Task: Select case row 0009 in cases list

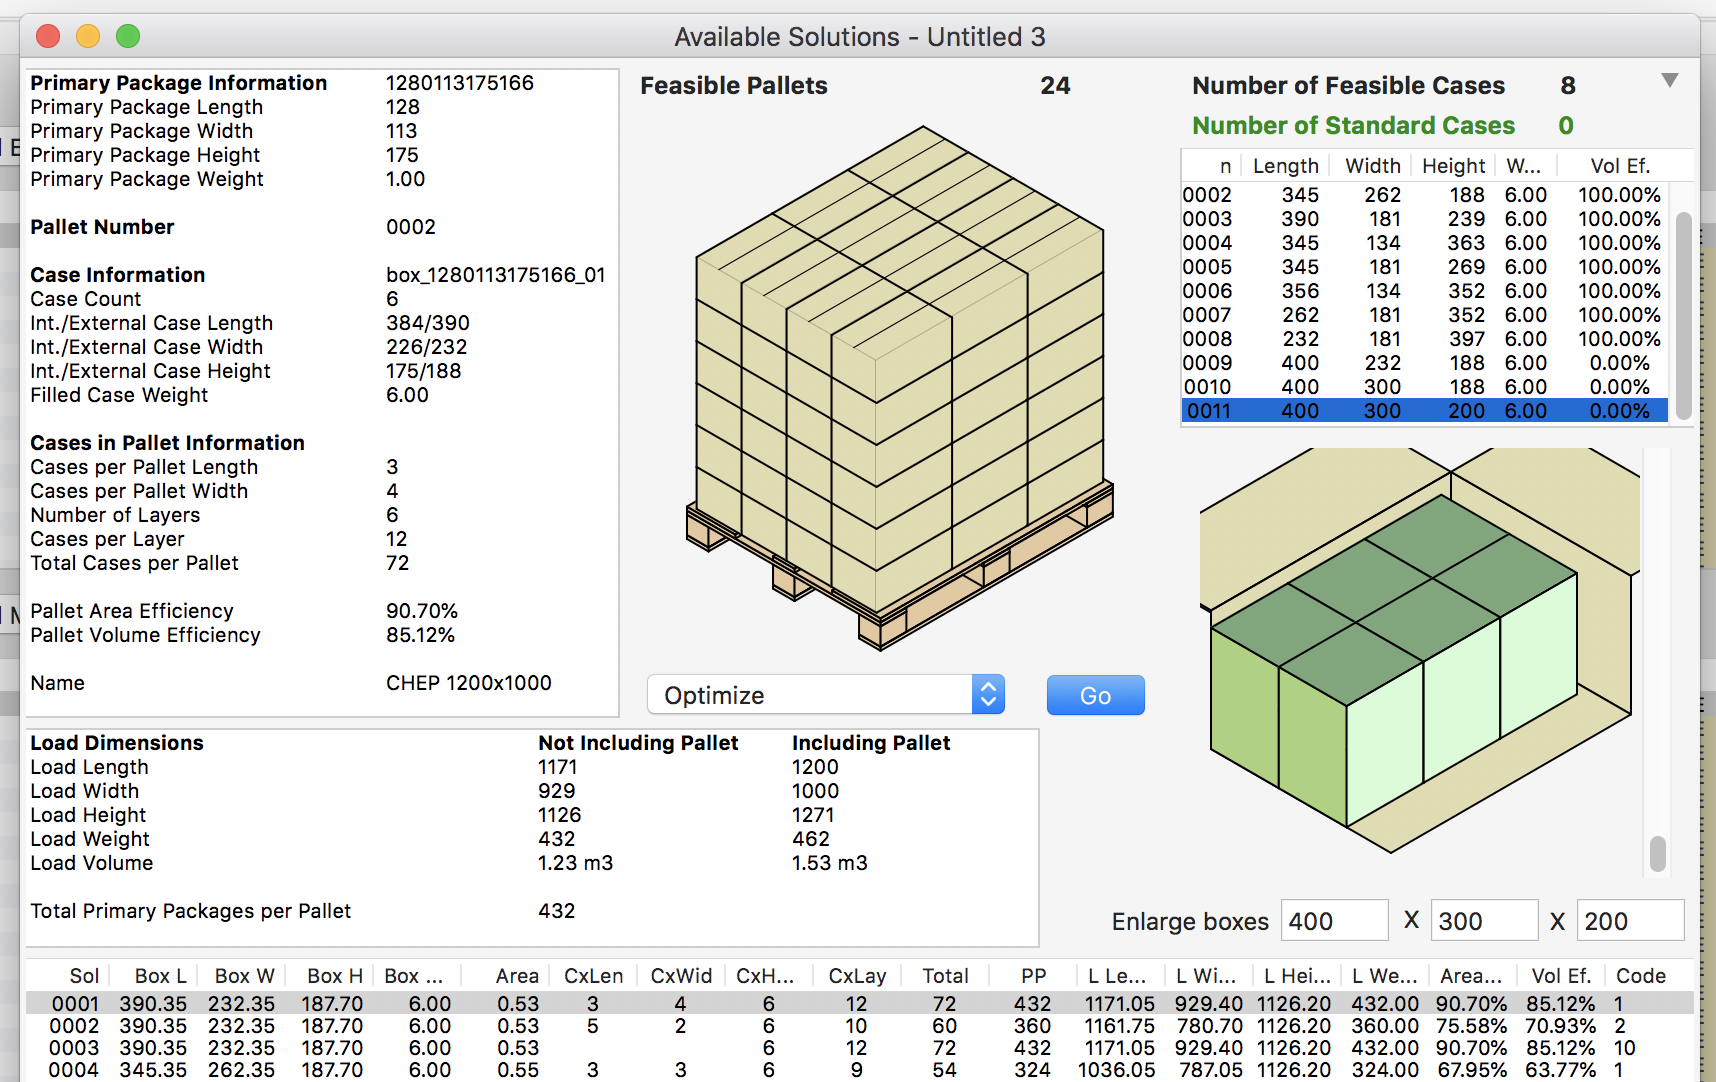Action: pyautogui.click(x=1424, y=363)
